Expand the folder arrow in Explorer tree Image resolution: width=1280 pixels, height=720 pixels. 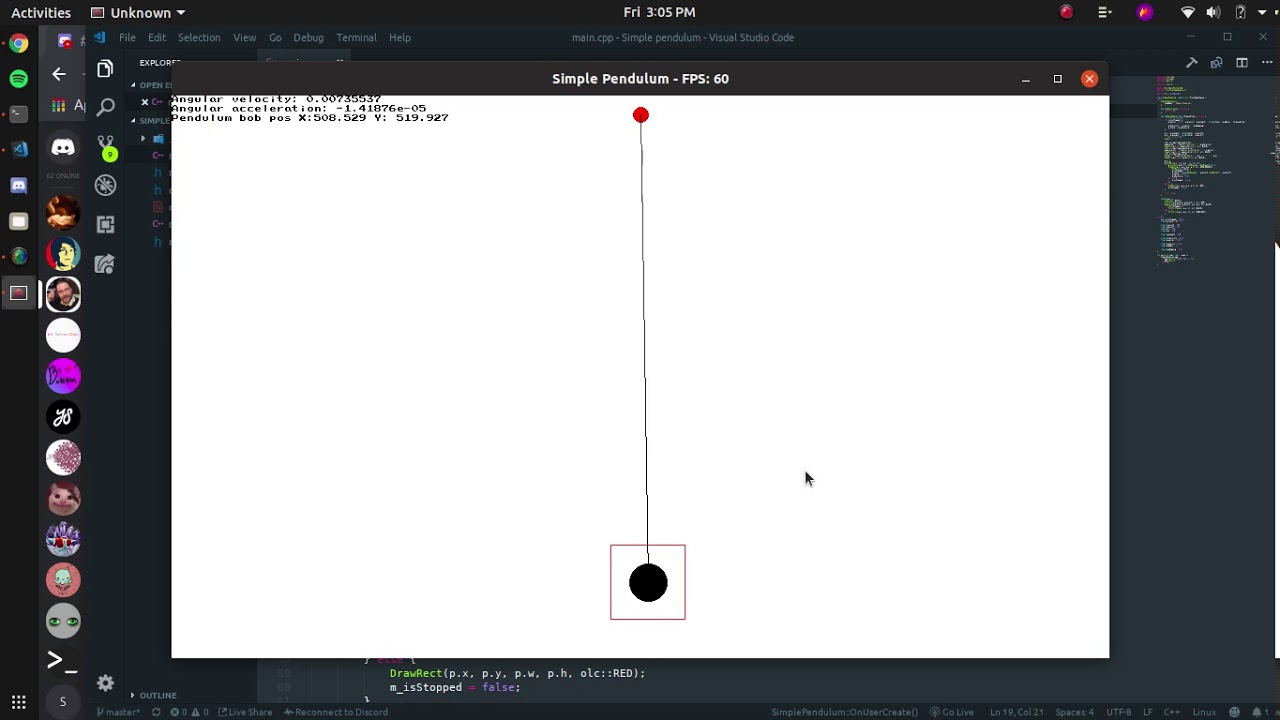[143, 138]
